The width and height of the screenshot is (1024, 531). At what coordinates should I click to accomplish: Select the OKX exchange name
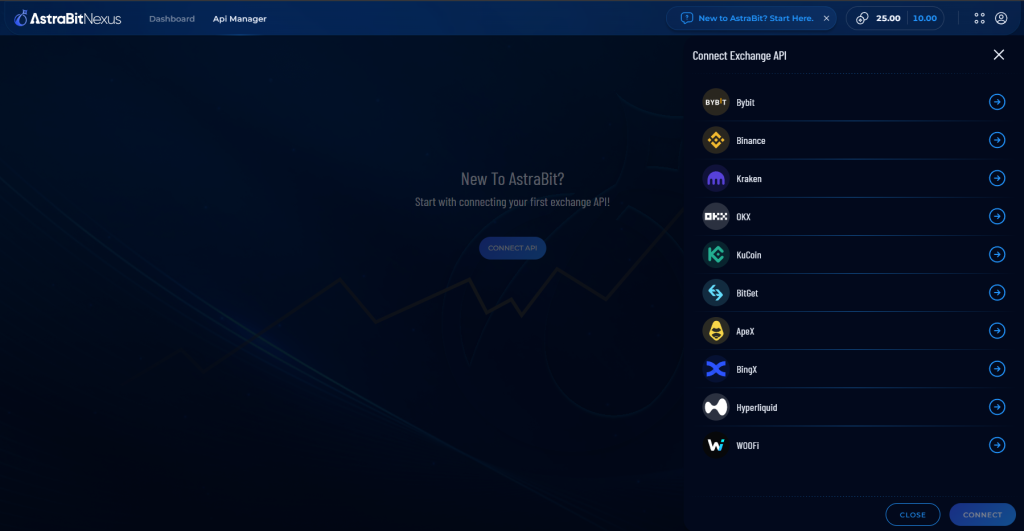click(x=743, y=217)
